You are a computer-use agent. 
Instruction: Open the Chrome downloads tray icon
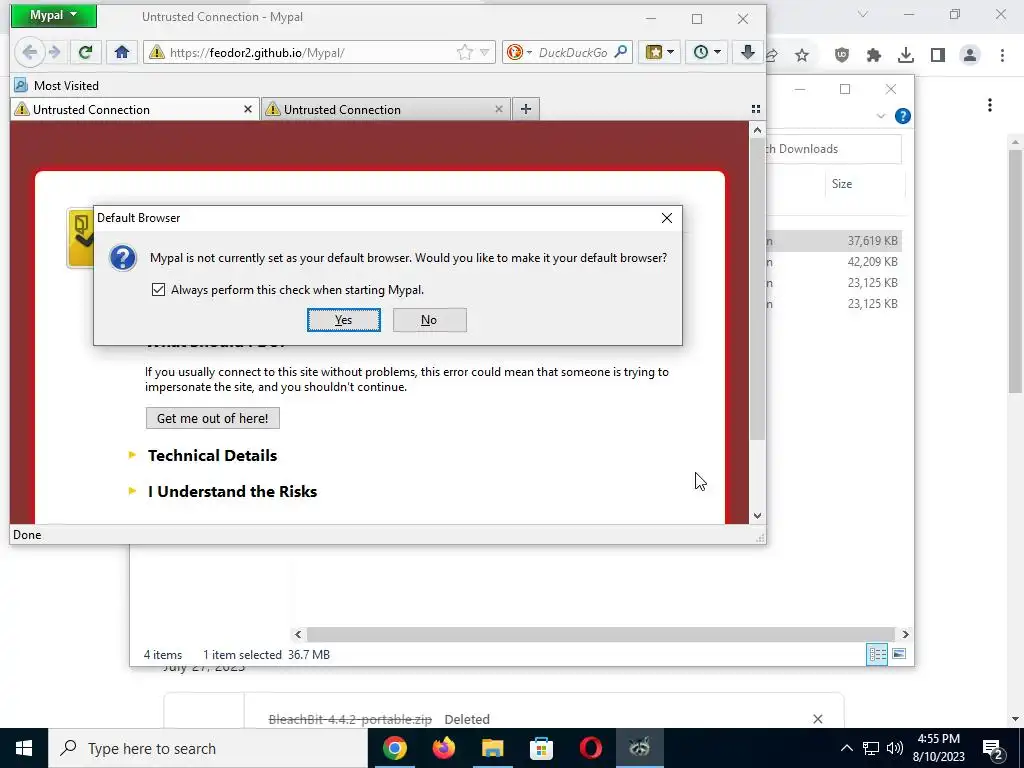(906, 56)
